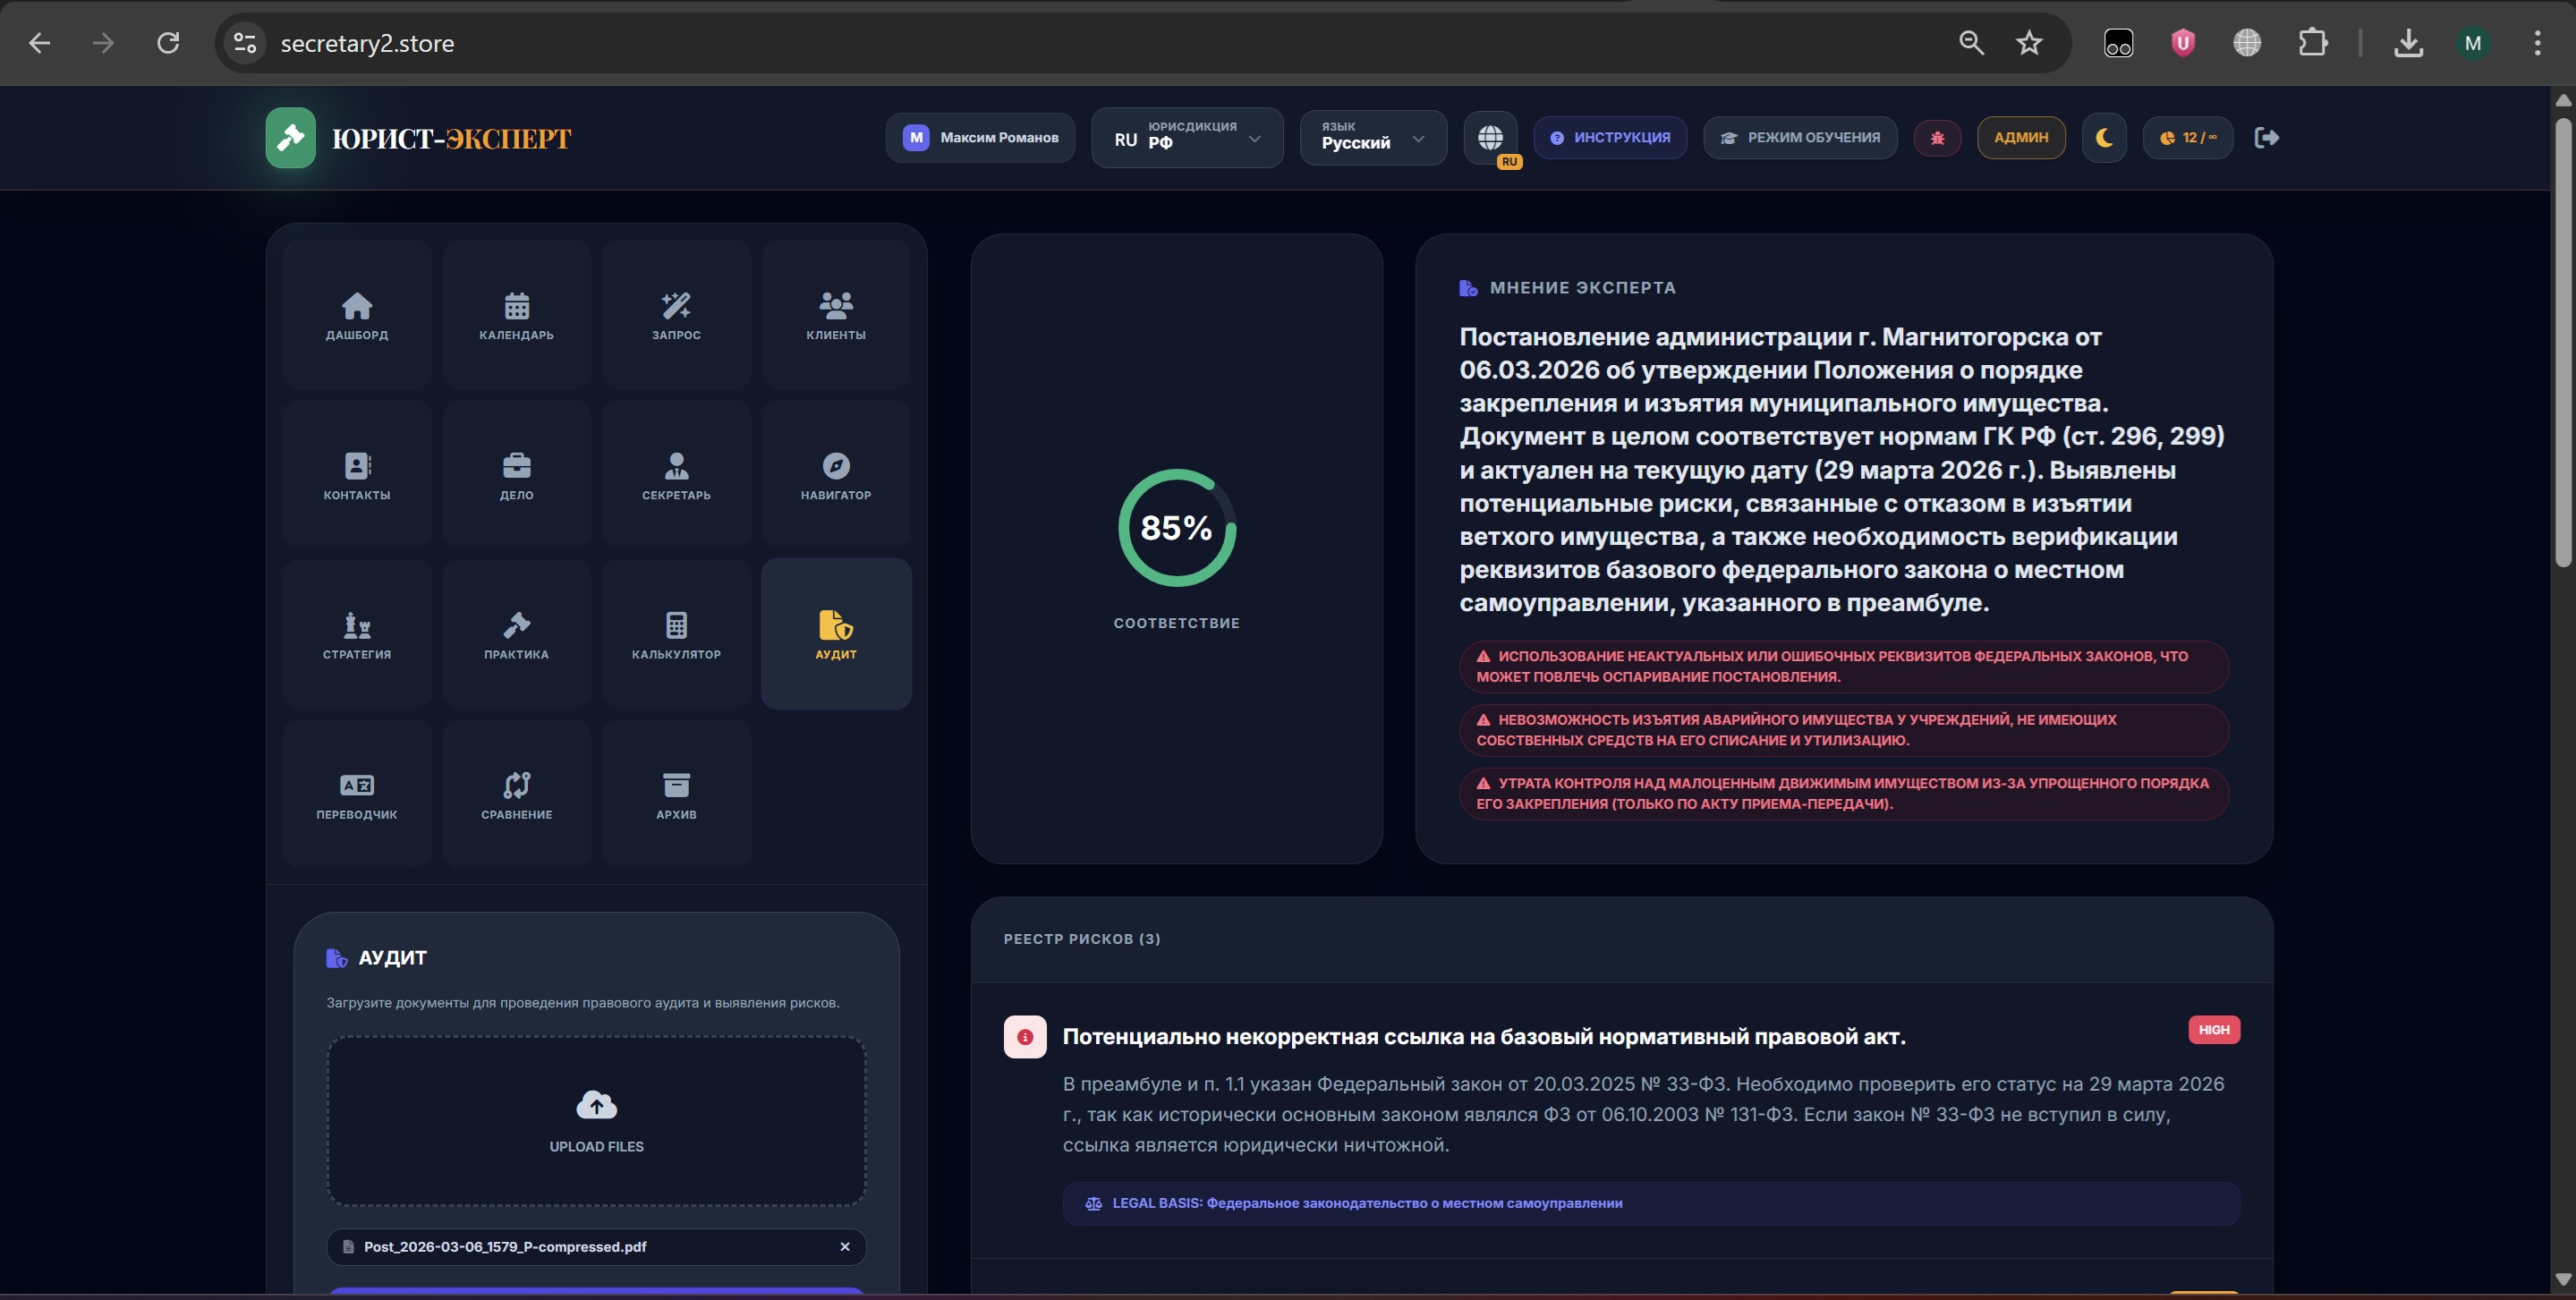Image resolution: width=2576 pixels, height=1300 pixels.
Task: Open the Стратегия chess icon tile
Action: tap(357, 634)
